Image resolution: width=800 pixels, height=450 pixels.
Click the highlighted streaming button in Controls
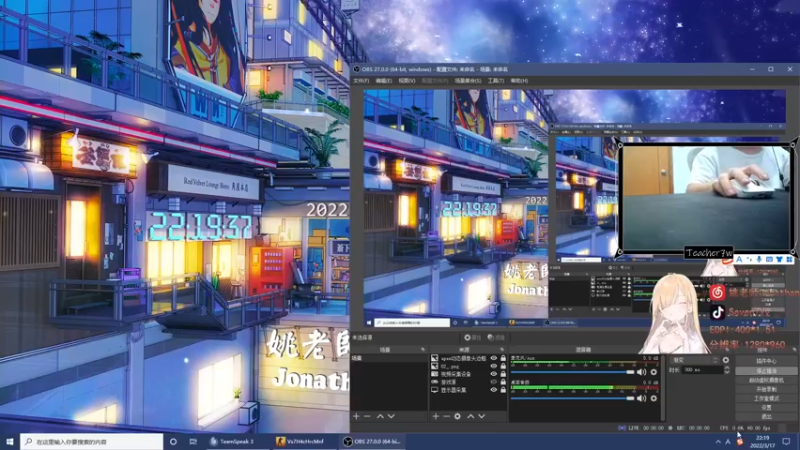click(x=766, y=371)
